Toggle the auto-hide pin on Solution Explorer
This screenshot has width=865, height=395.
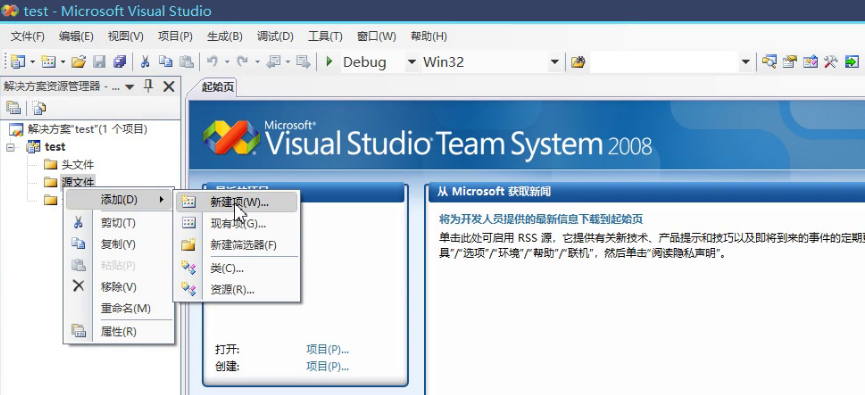148,86
